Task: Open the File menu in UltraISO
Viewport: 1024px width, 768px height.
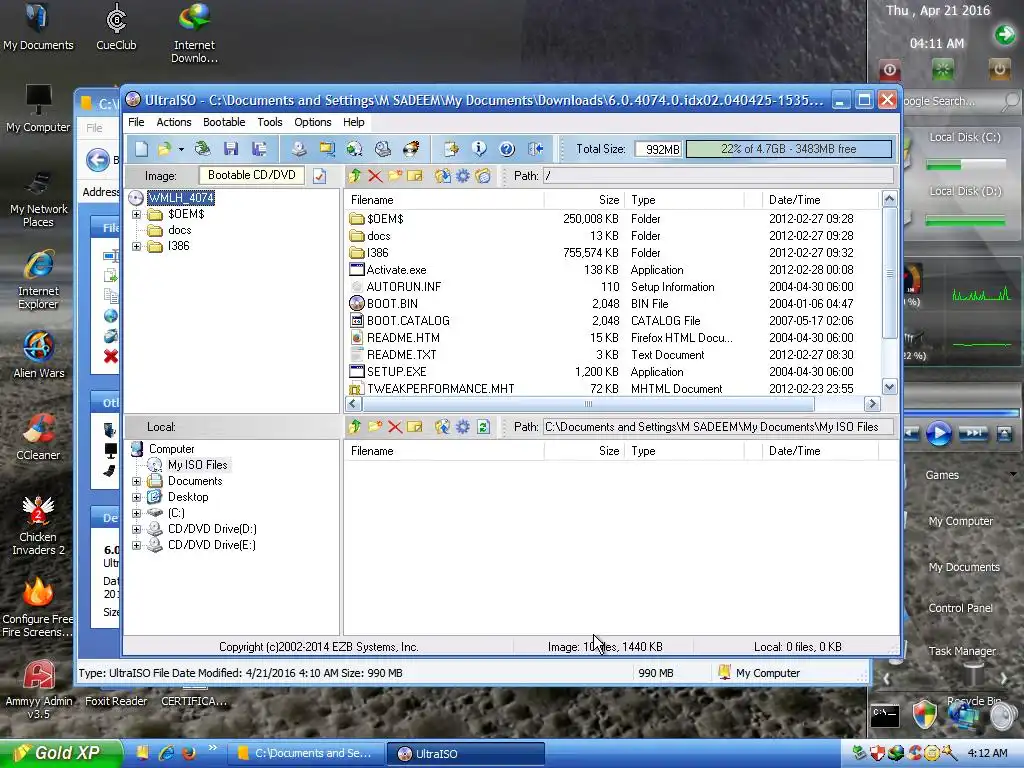Action: pos(136,122)
